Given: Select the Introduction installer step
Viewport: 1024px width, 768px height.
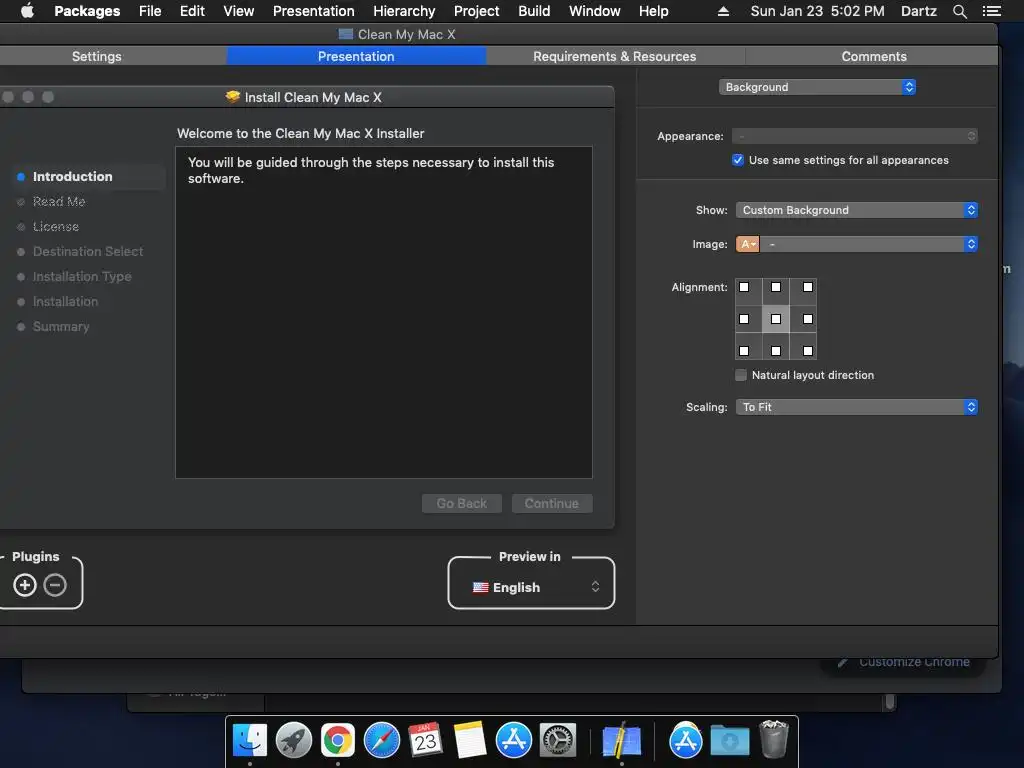Looking at the screenshot, I should point(72,176).
